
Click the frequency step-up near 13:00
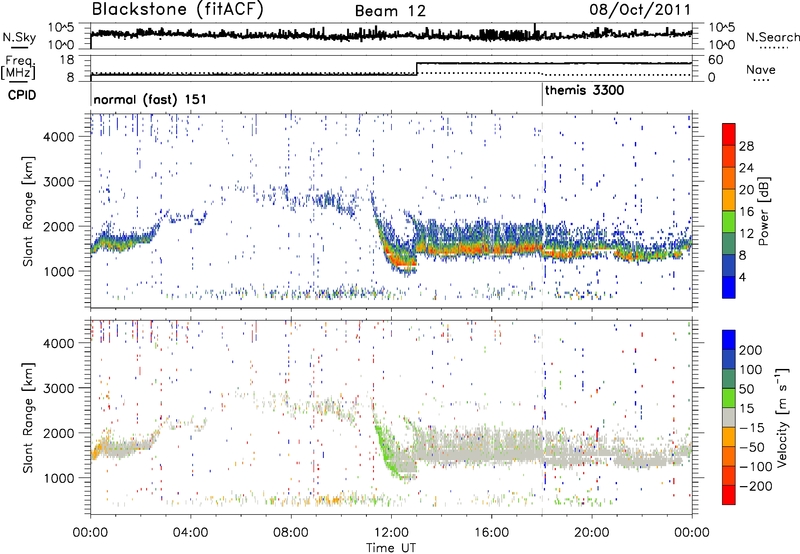pos(417,68)
